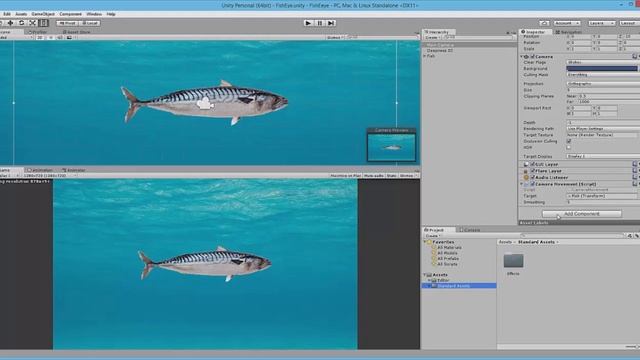Select All Materials under Favorites
Viewport: 640px width, 360px height.
click(449, 248)
